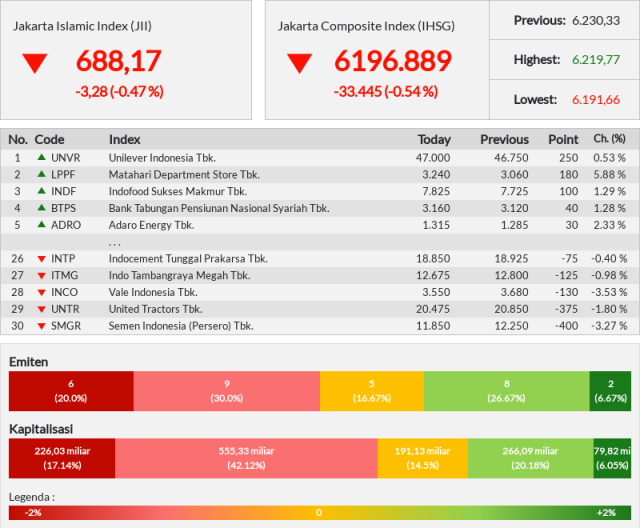Click the Previous column header in the table

pos(504,140)
